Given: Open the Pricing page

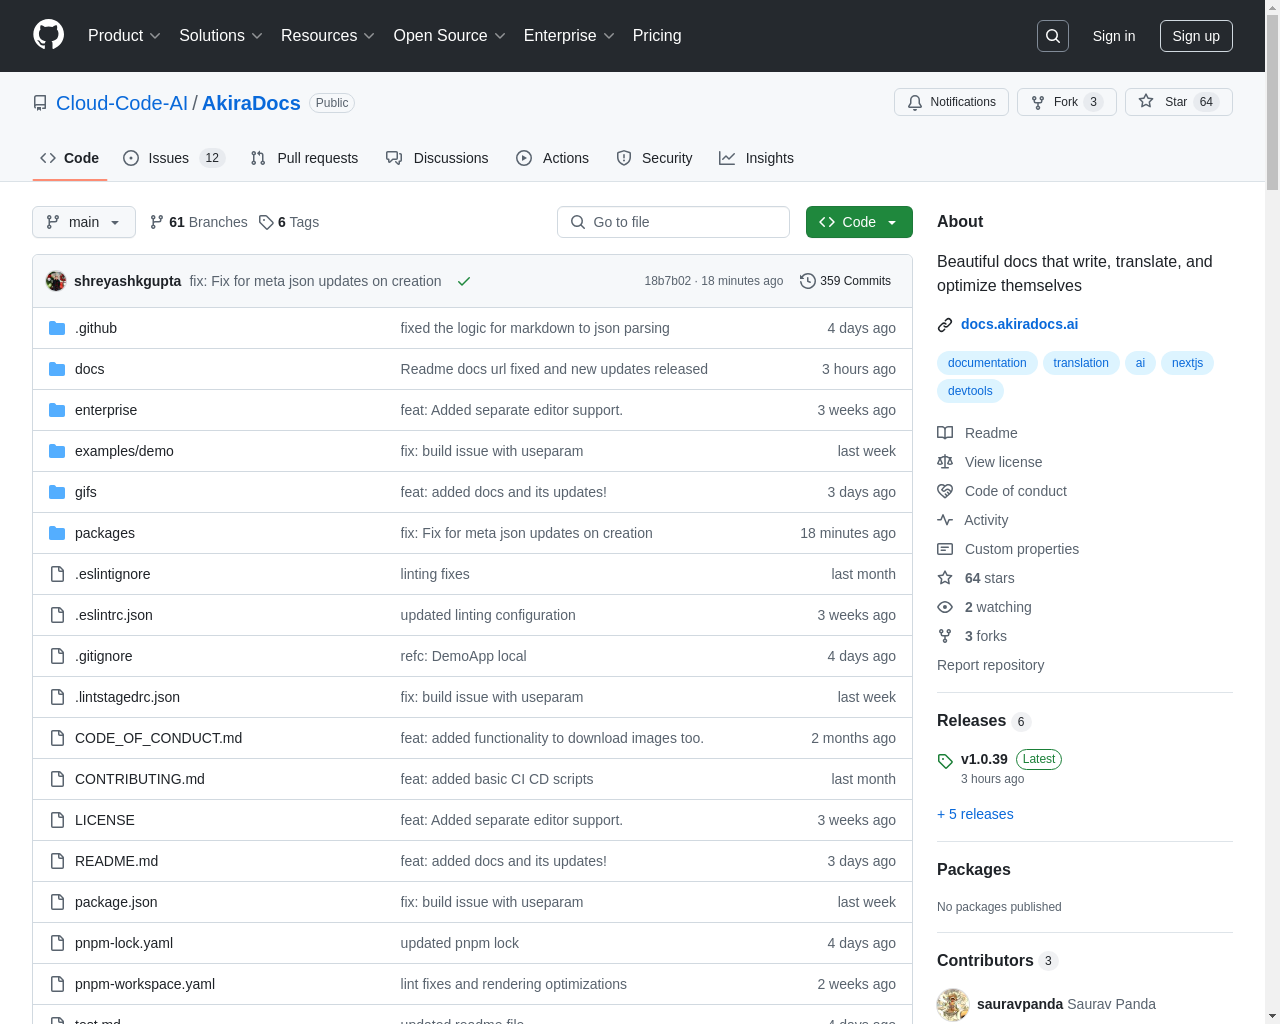Looking at the screenshot, I should [x=657, y=36].
